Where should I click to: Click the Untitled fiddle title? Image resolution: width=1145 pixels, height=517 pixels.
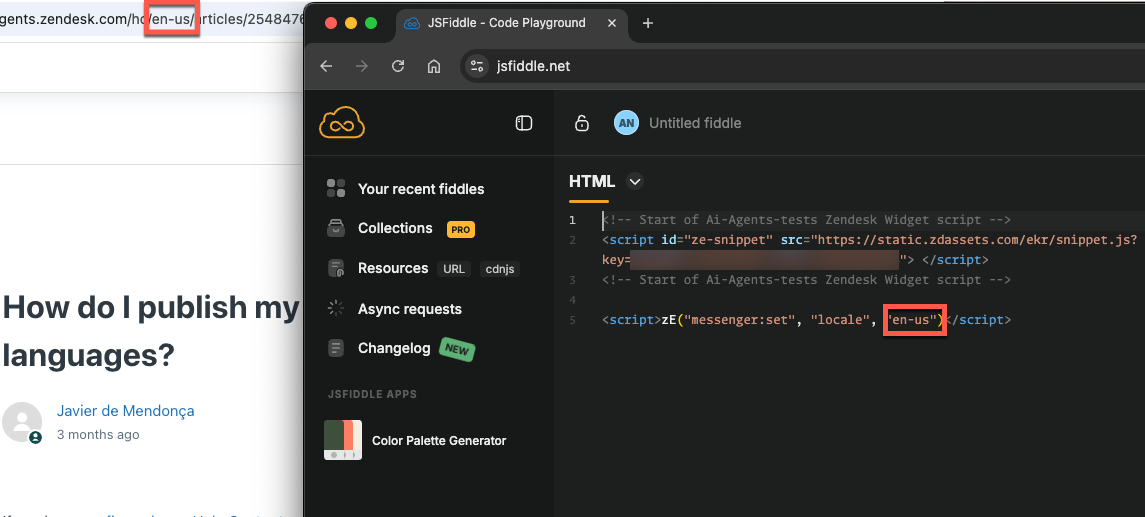point(695,123)
